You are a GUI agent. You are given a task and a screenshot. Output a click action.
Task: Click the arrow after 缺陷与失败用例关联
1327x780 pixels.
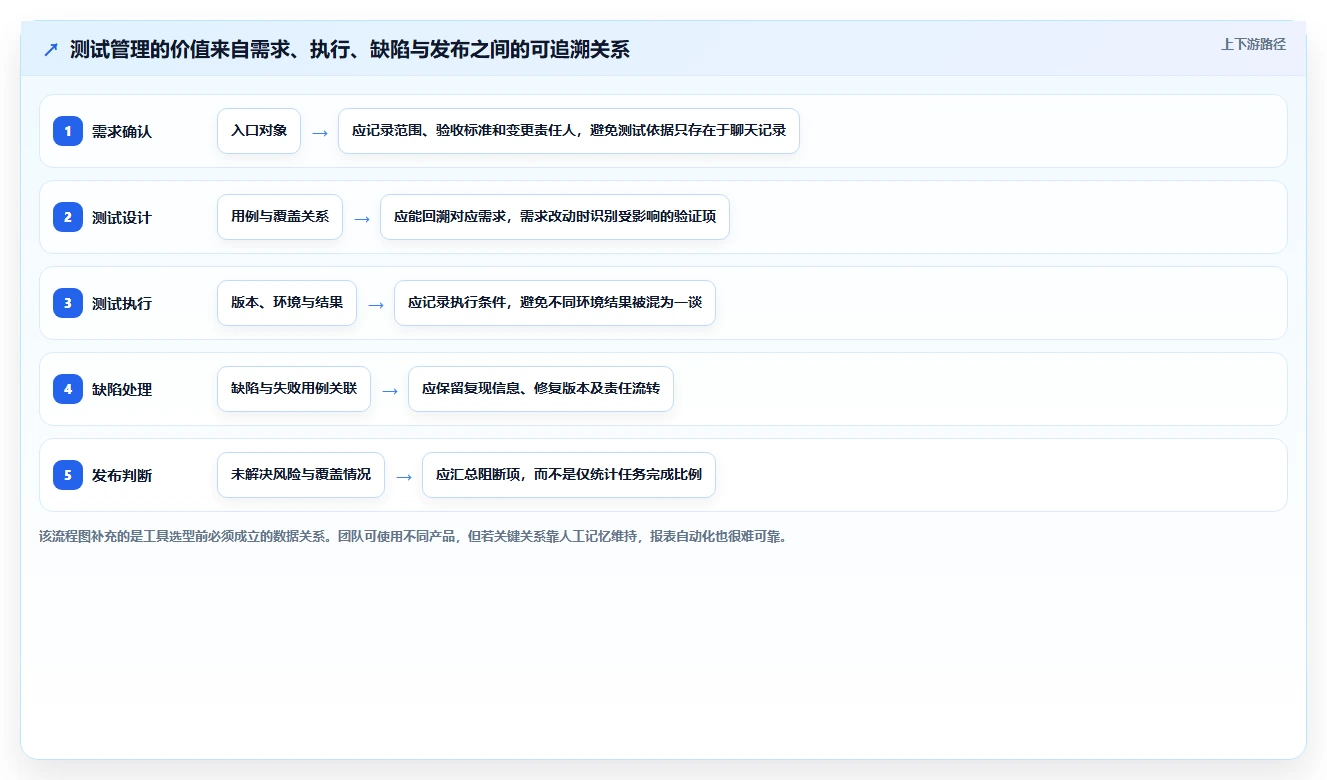click(x=390, y=390)
